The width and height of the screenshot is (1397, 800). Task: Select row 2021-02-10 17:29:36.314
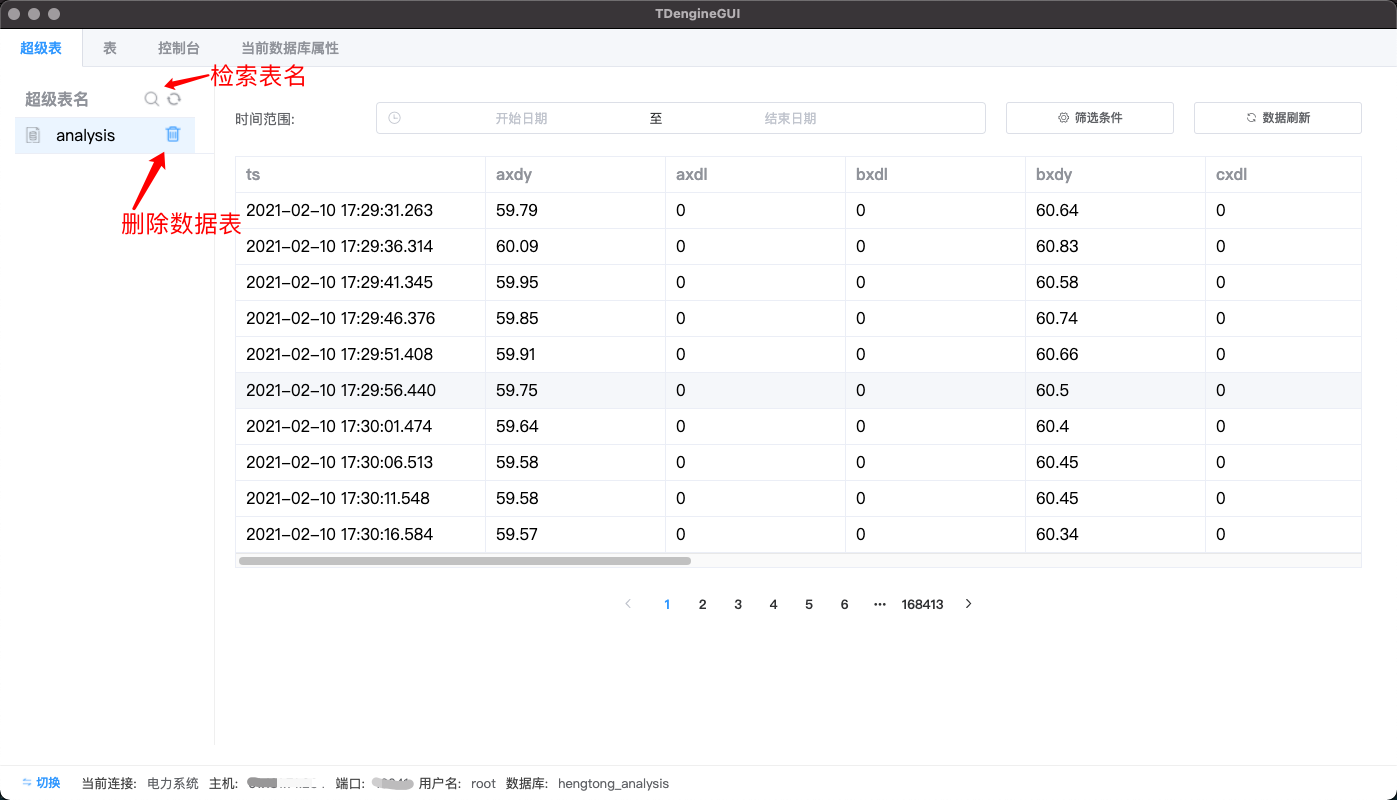[798, 246]
